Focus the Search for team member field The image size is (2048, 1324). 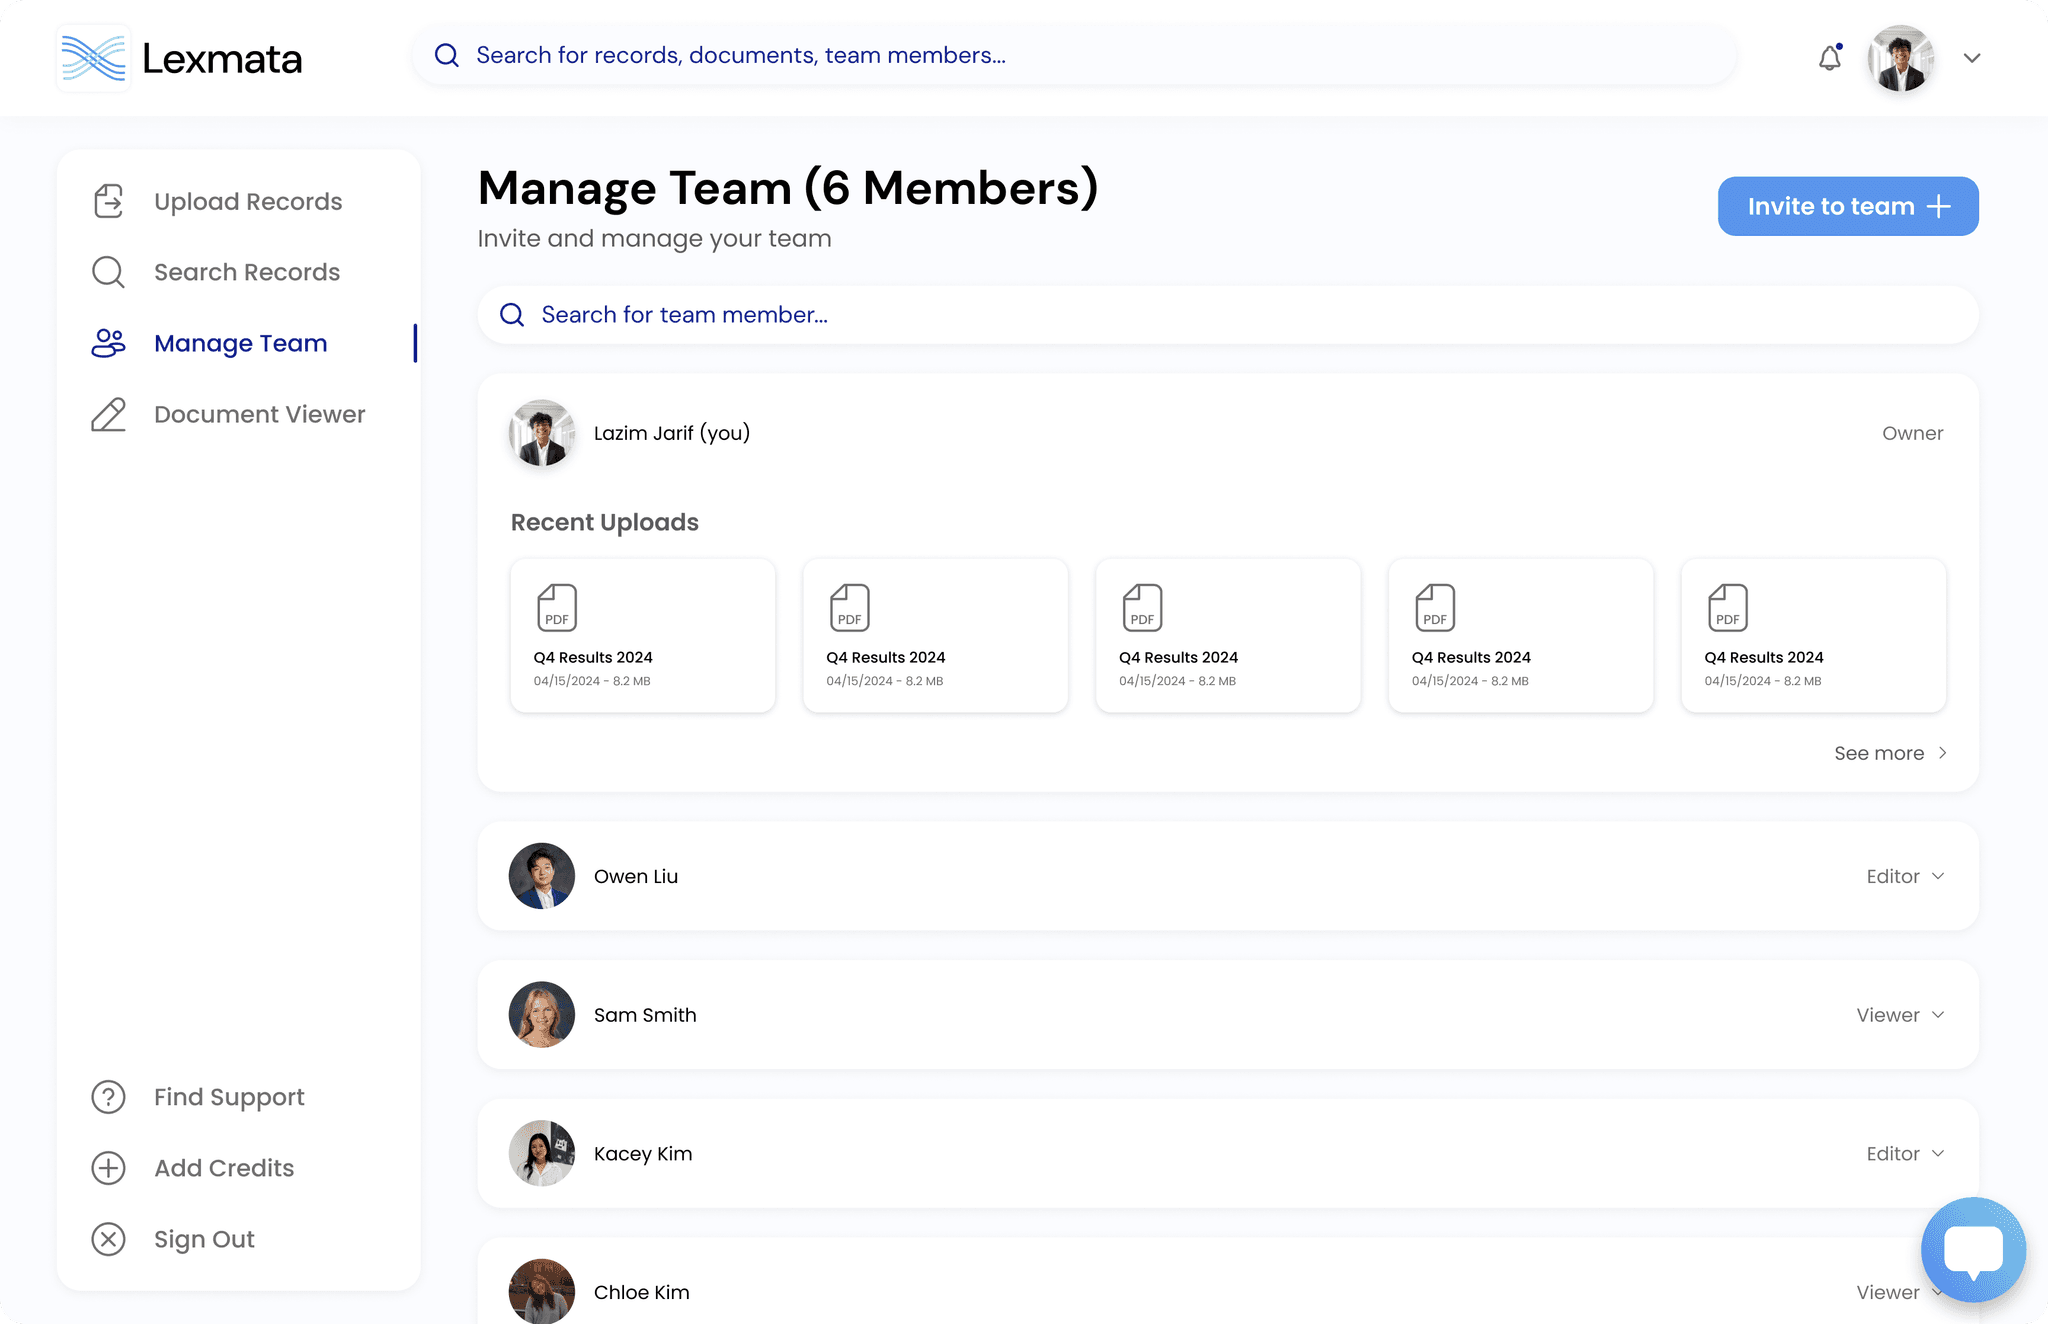click(x=1227, y=315)
